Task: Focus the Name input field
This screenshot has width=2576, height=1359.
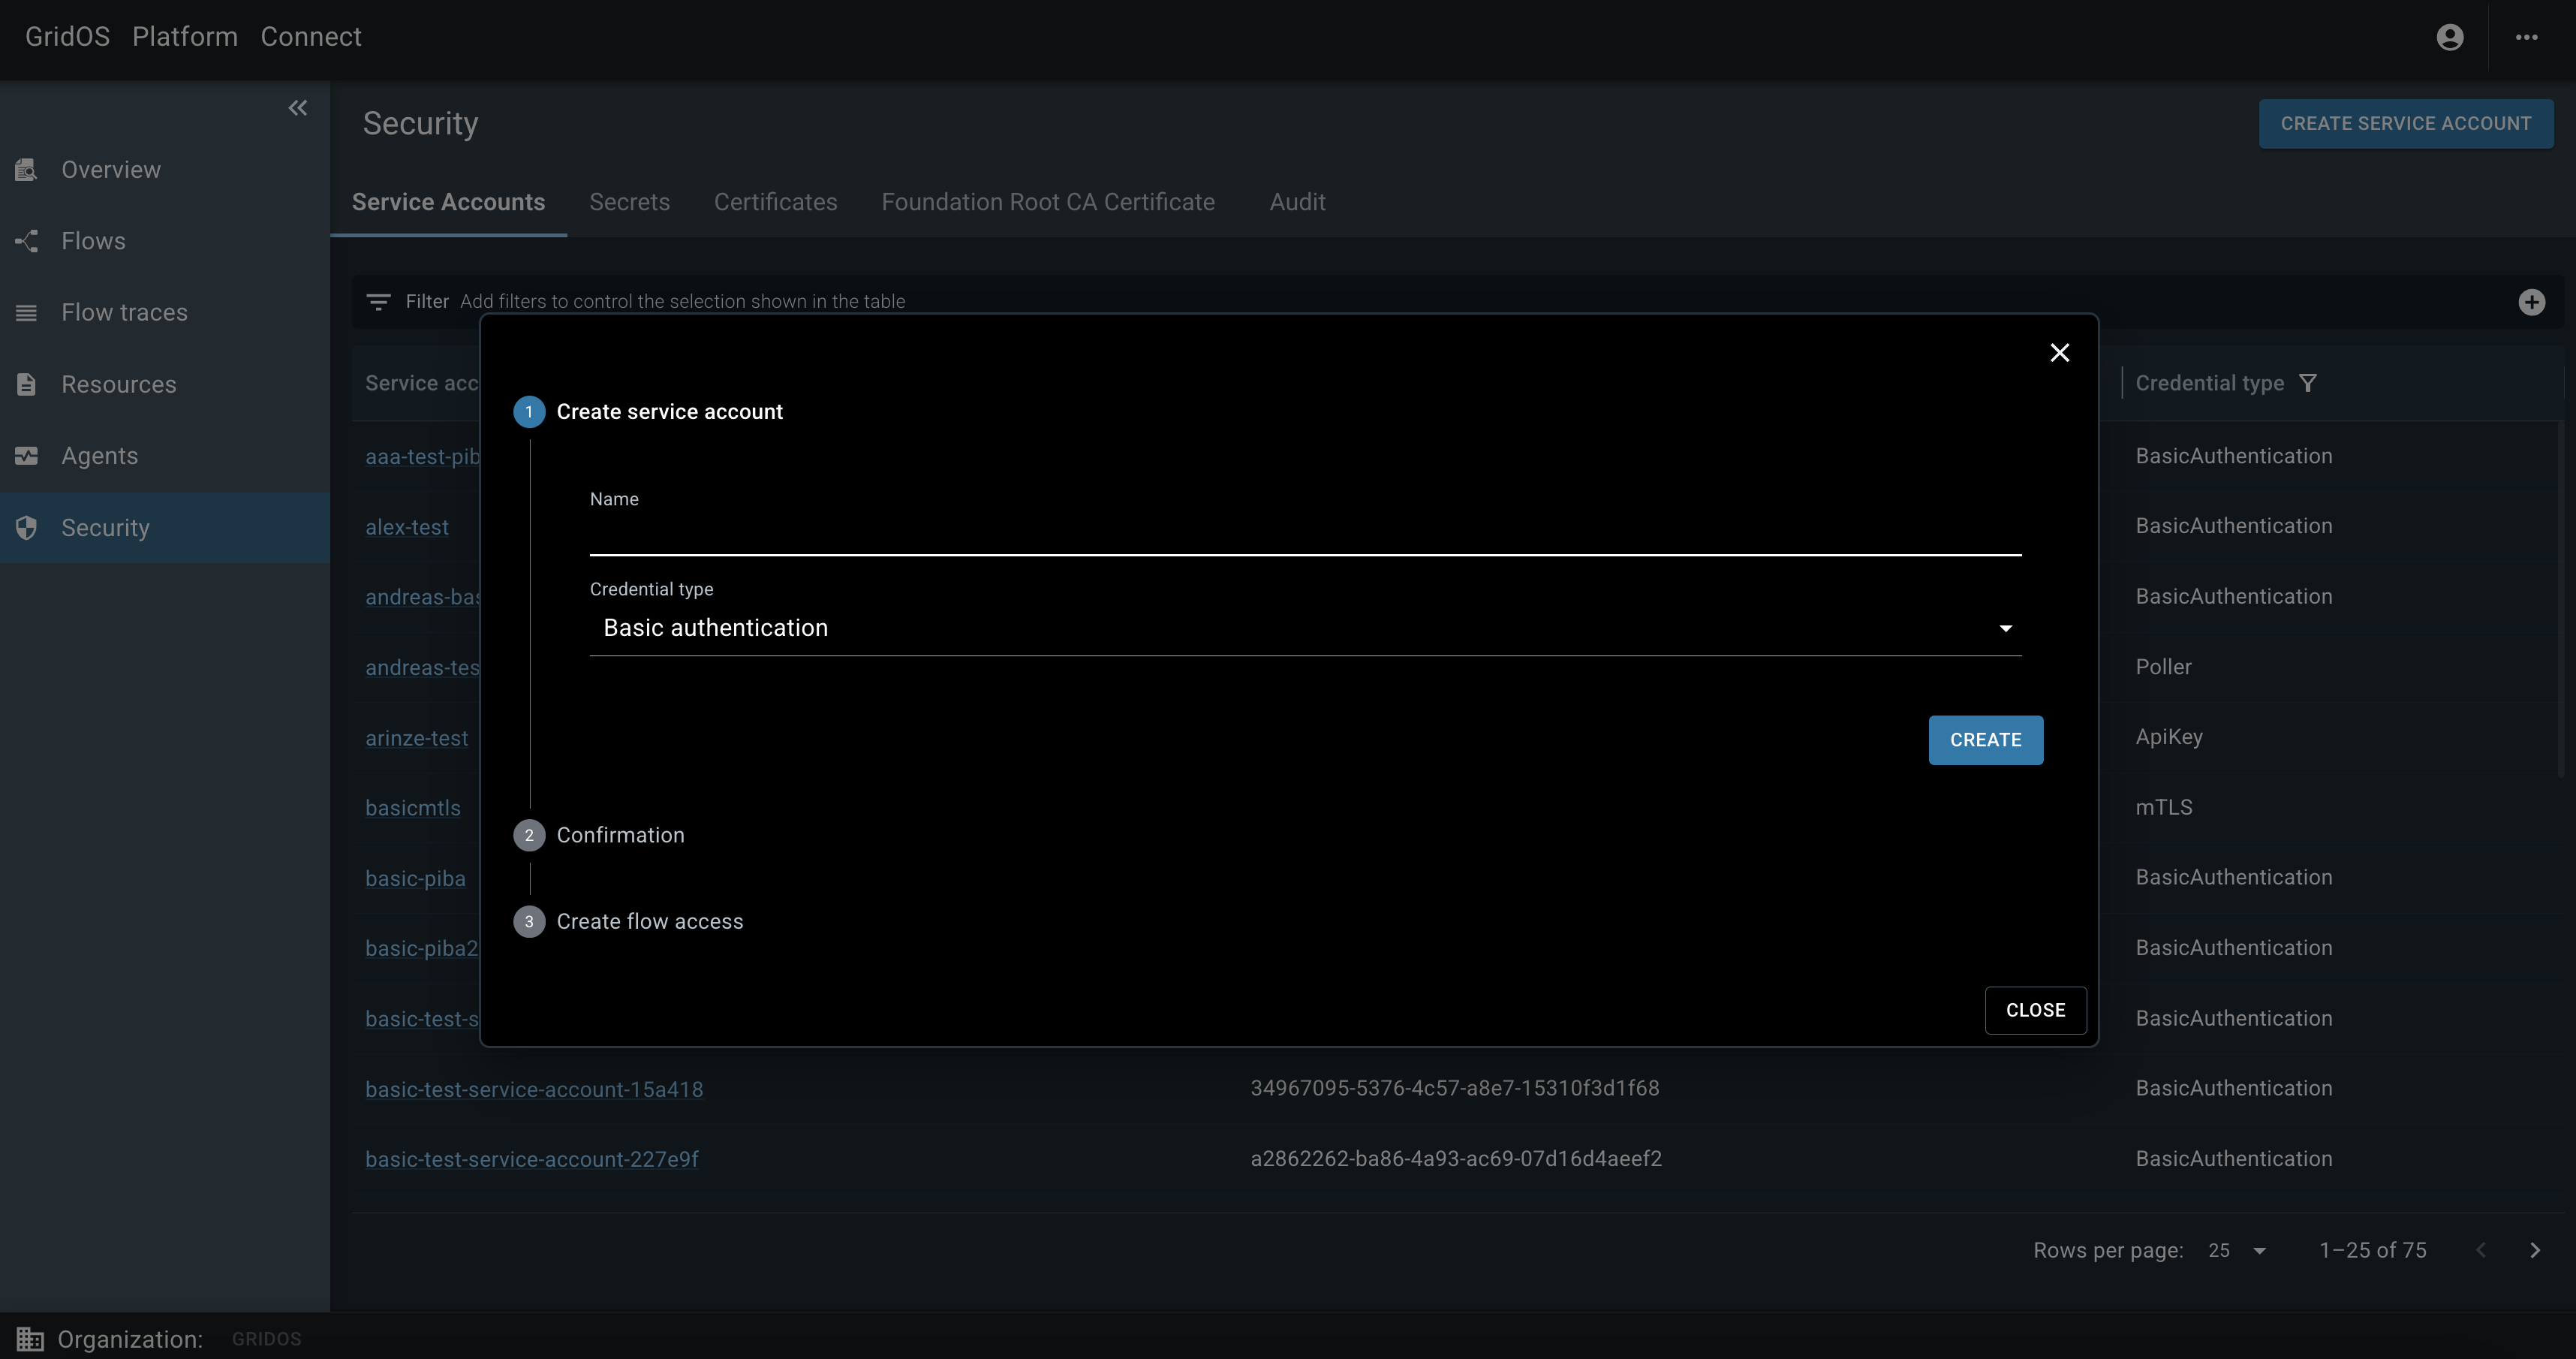Action: (1305, 535)
